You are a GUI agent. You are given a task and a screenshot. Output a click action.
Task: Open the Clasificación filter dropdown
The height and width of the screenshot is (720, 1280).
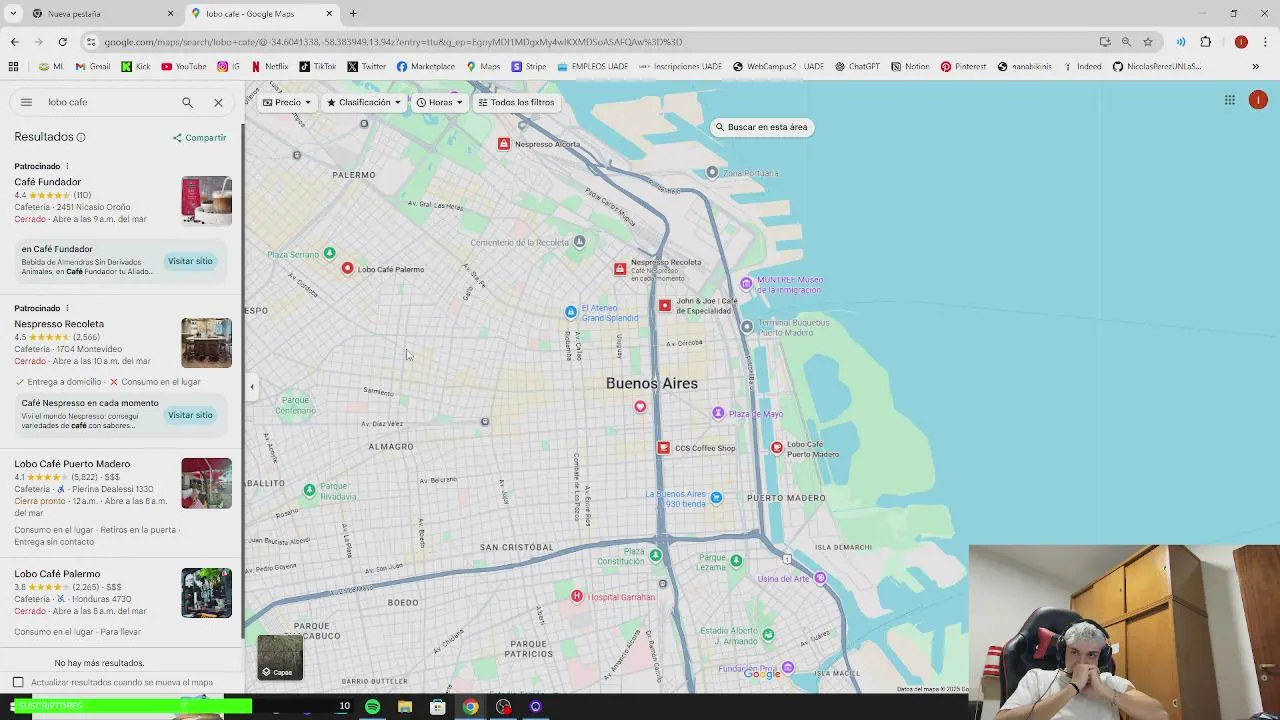(x=364, y=102)
